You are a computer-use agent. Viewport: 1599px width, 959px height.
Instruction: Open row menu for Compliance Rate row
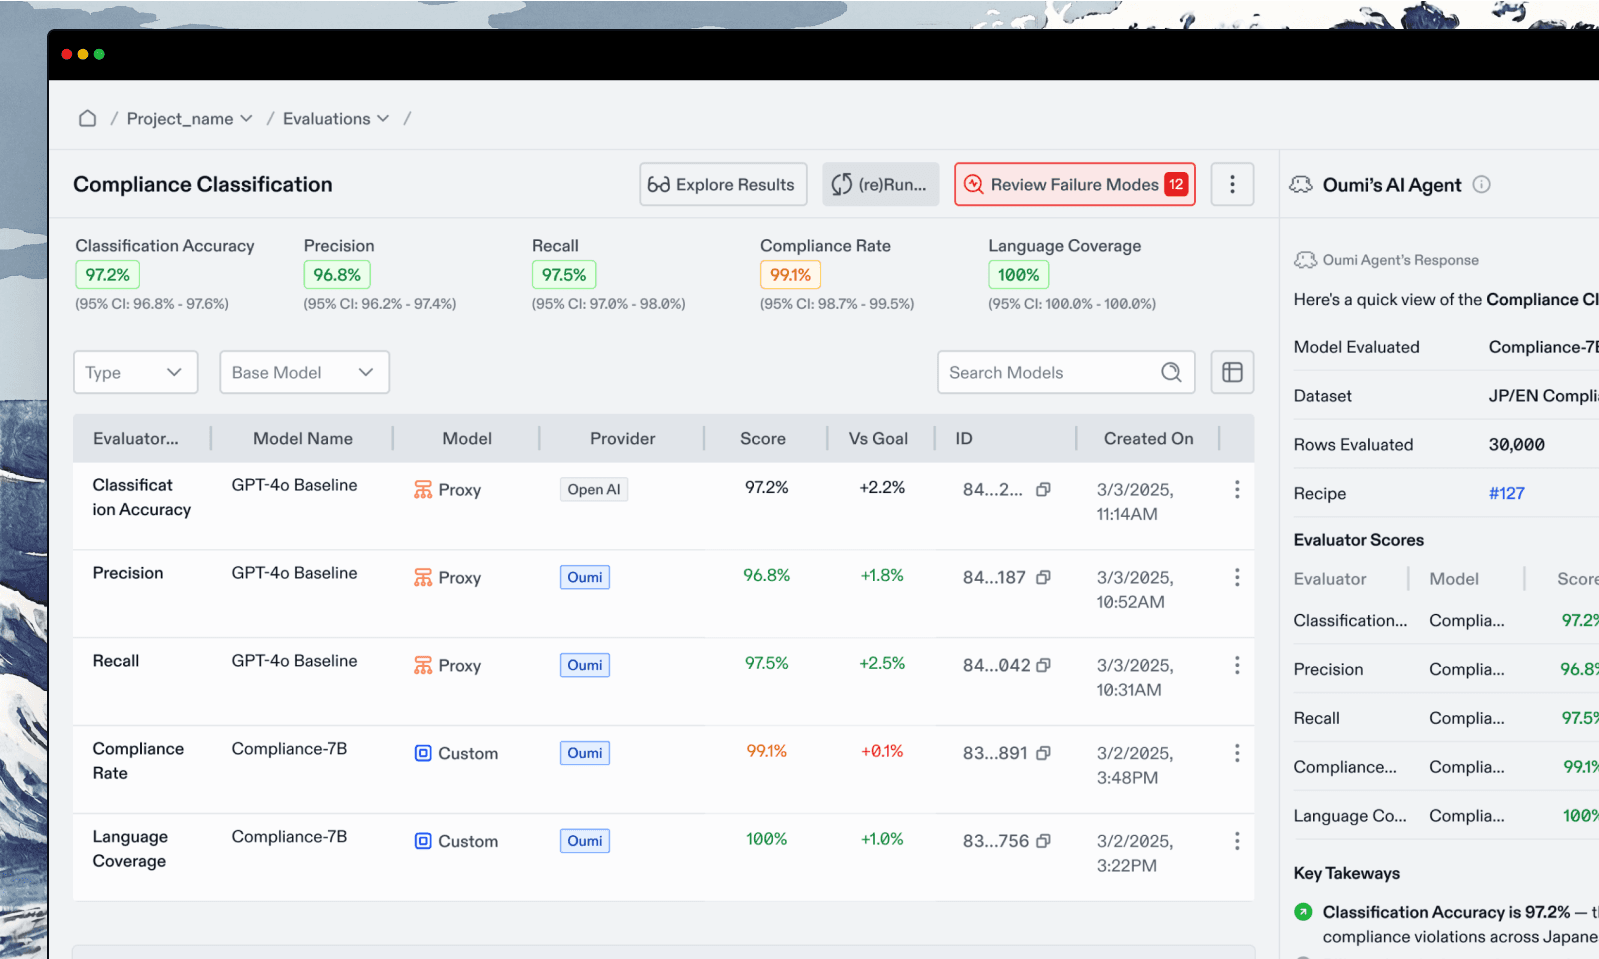tap(1237, 753)
